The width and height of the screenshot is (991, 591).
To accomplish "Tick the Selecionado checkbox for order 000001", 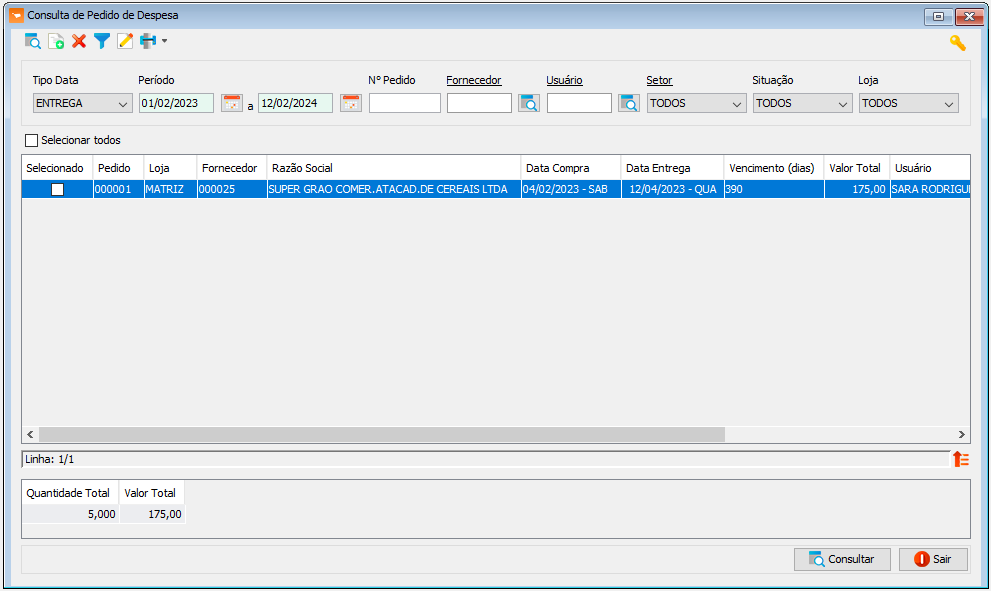I will [x=58, y=189].
